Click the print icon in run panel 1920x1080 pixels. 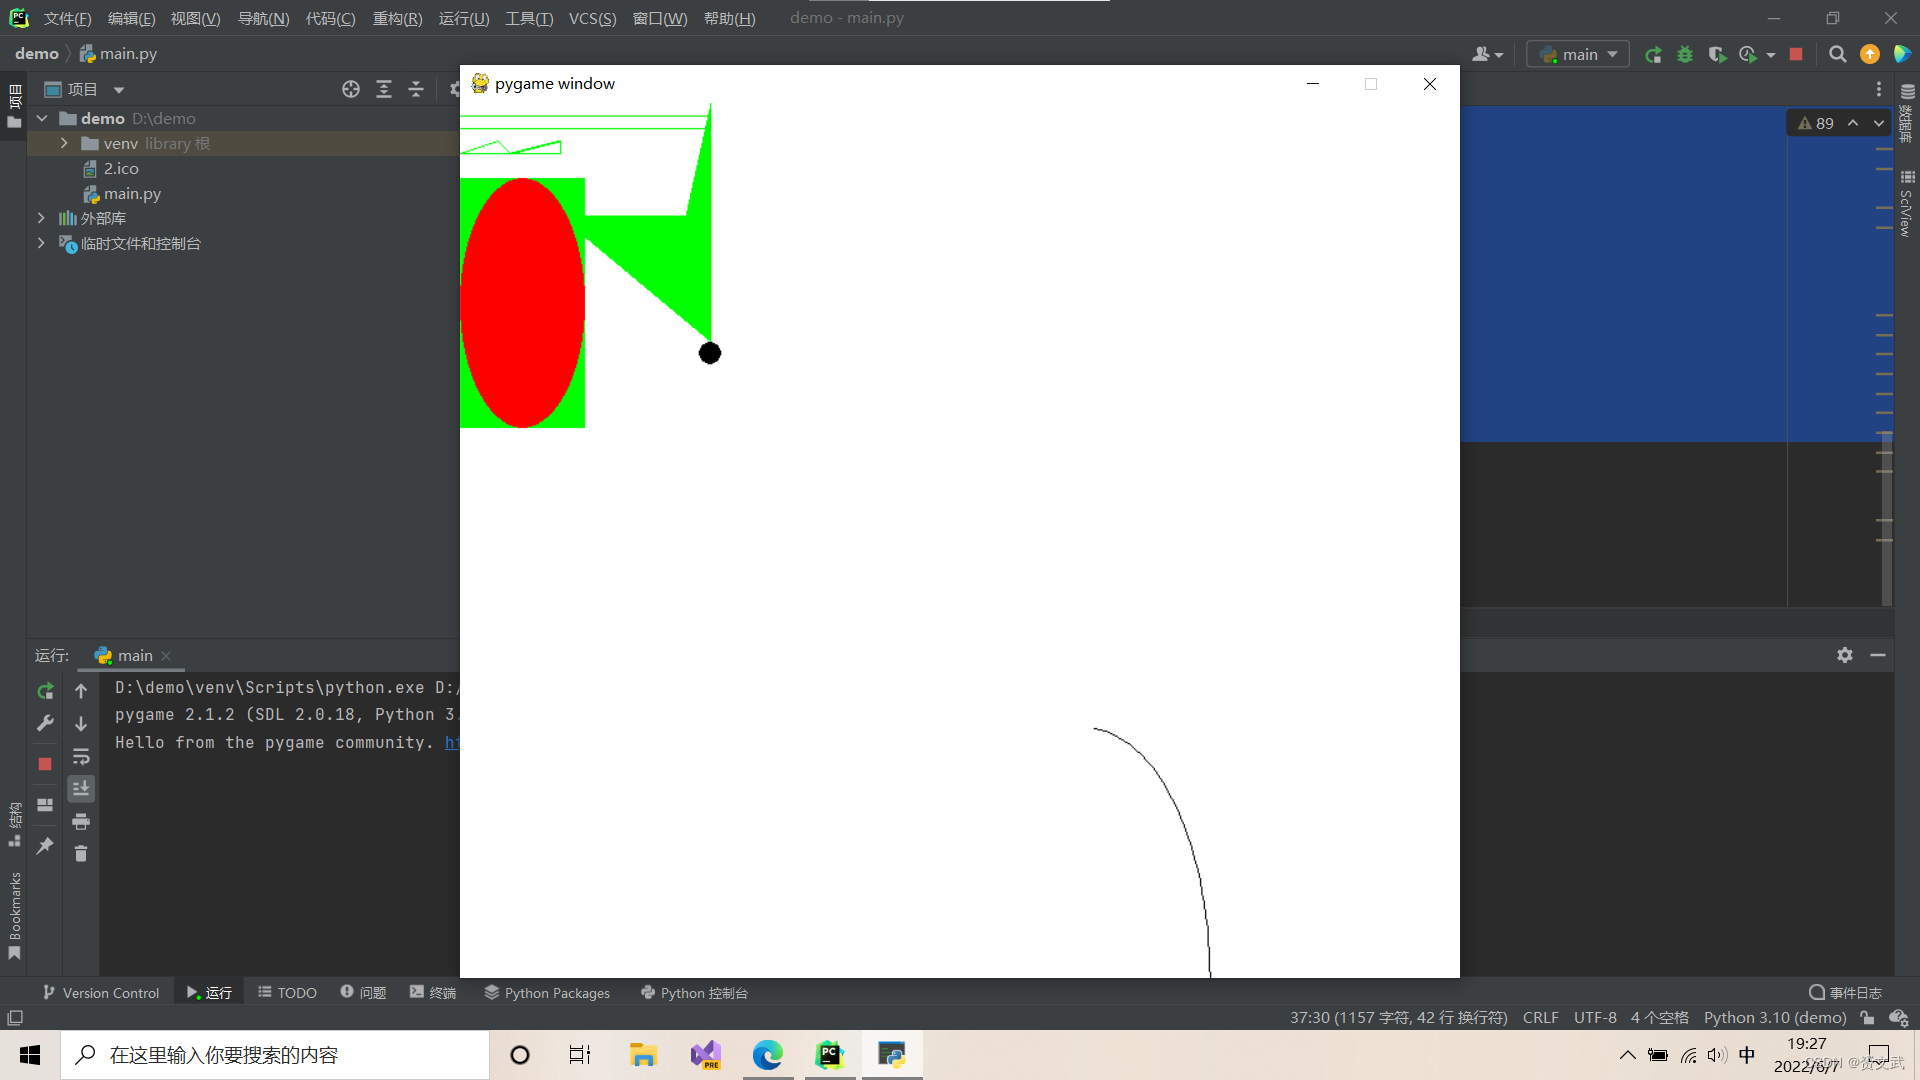(81, 822)
